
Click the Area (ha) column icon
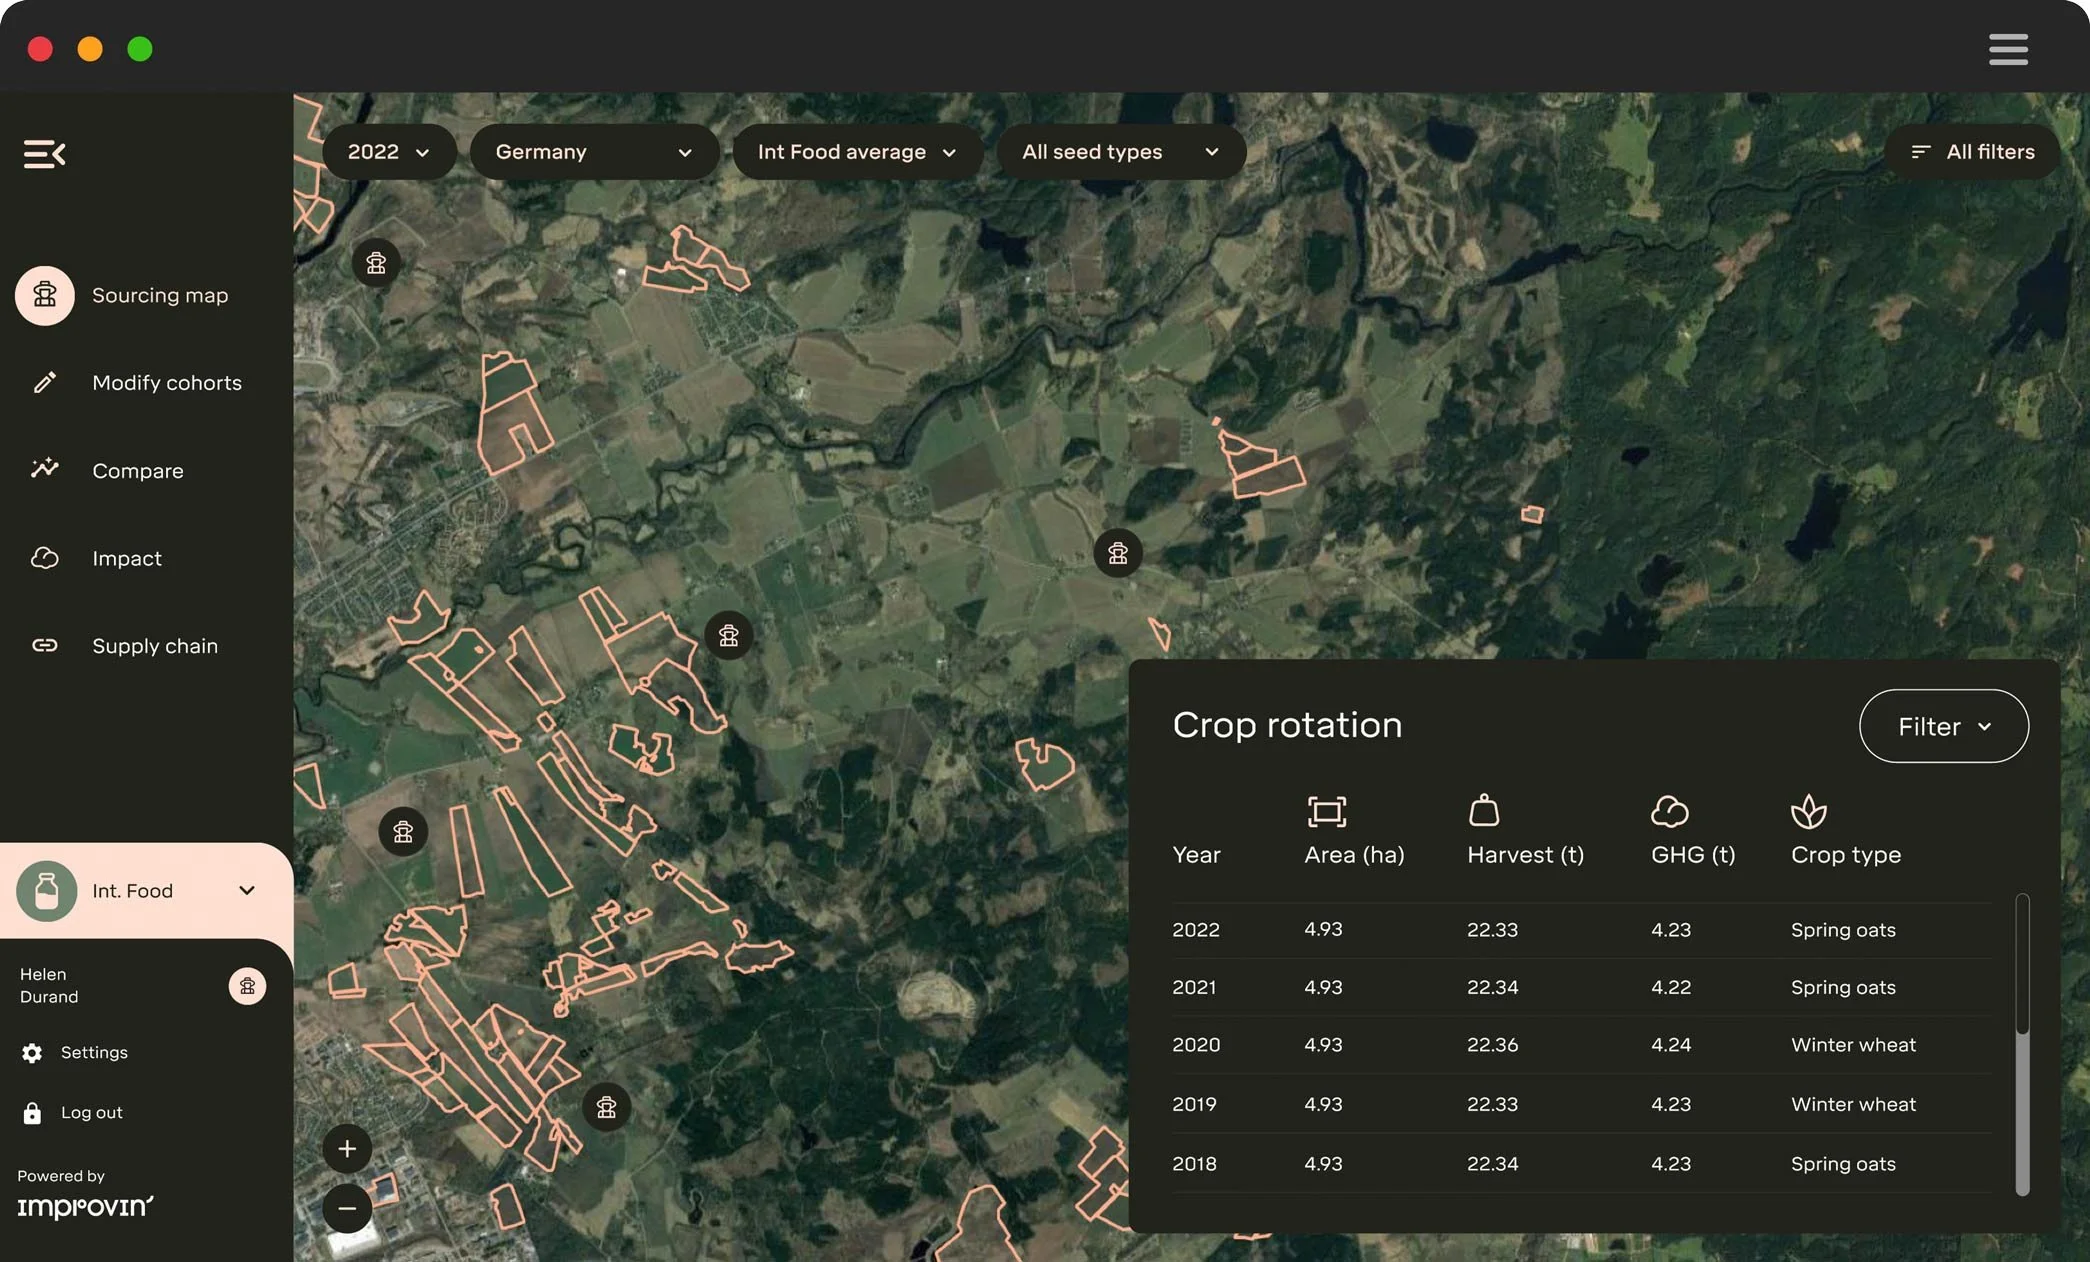tap(1326, 811)
